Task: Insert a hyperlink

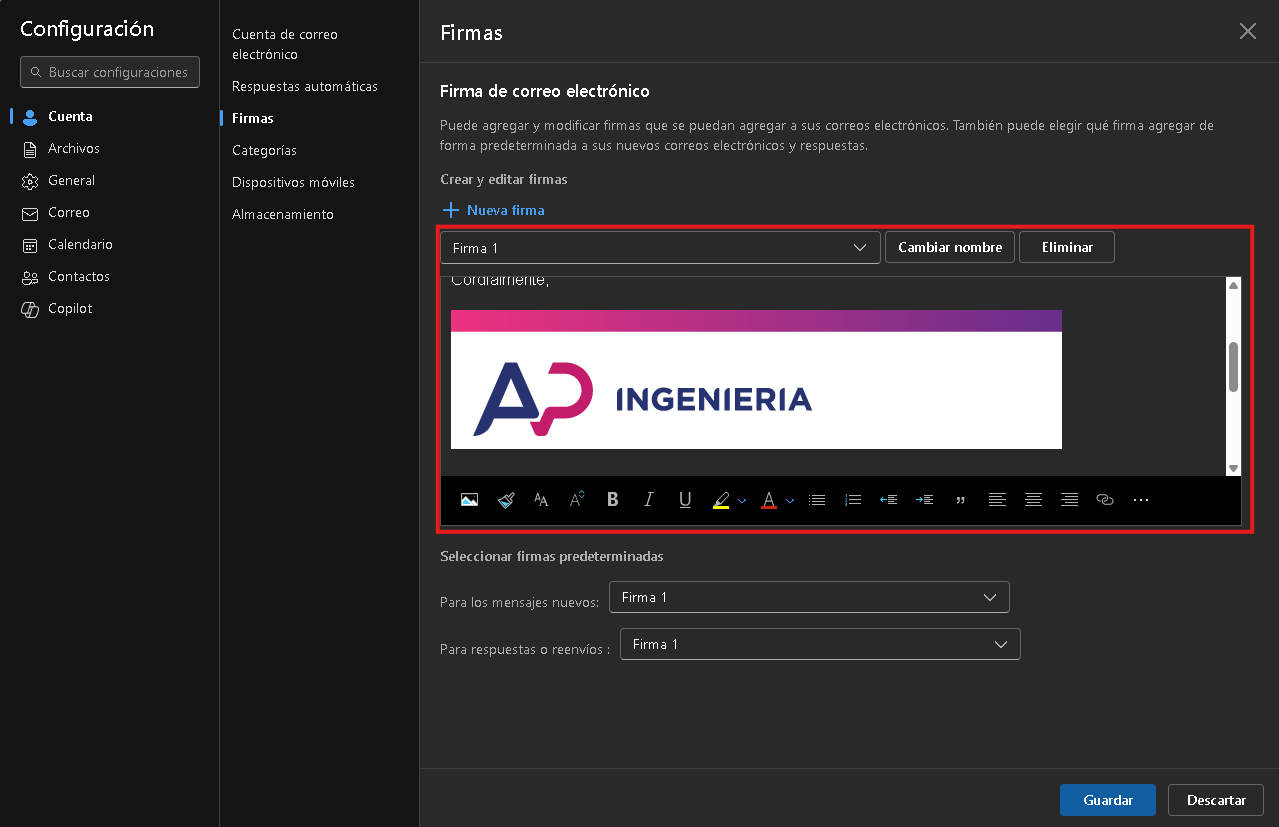Action: click(1105, 500)
